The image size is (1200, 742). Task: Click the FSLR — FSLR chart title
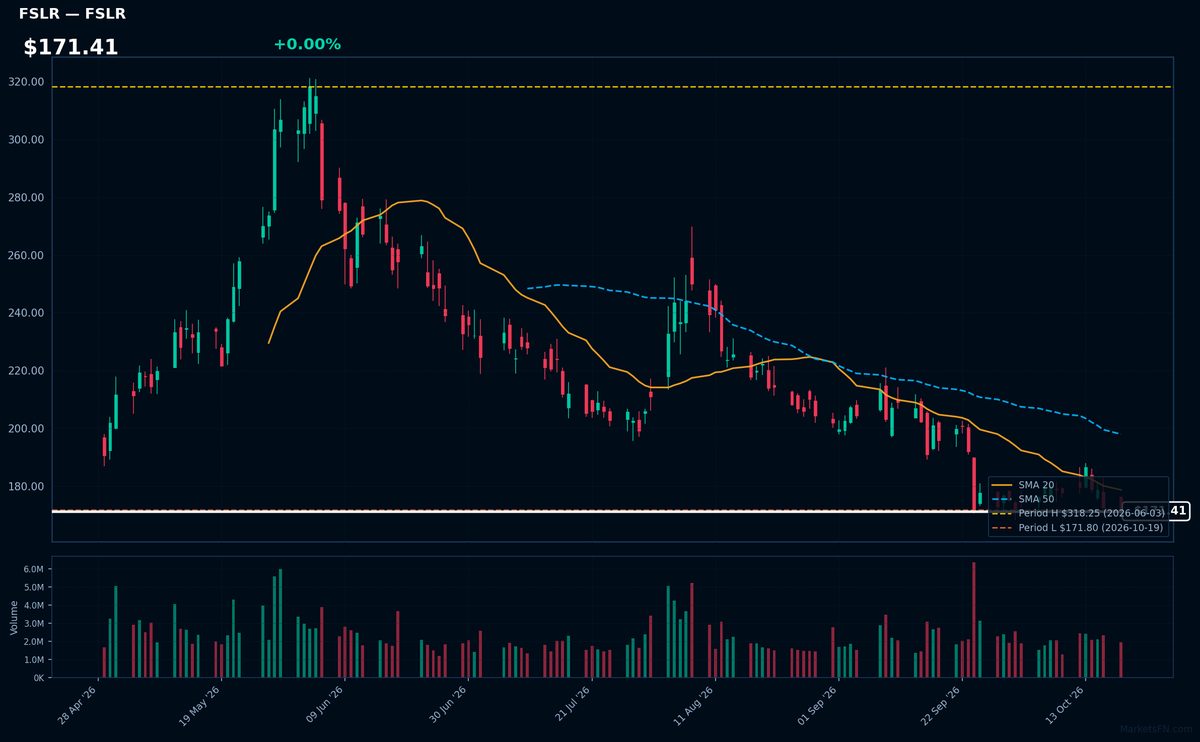(72, 14)
